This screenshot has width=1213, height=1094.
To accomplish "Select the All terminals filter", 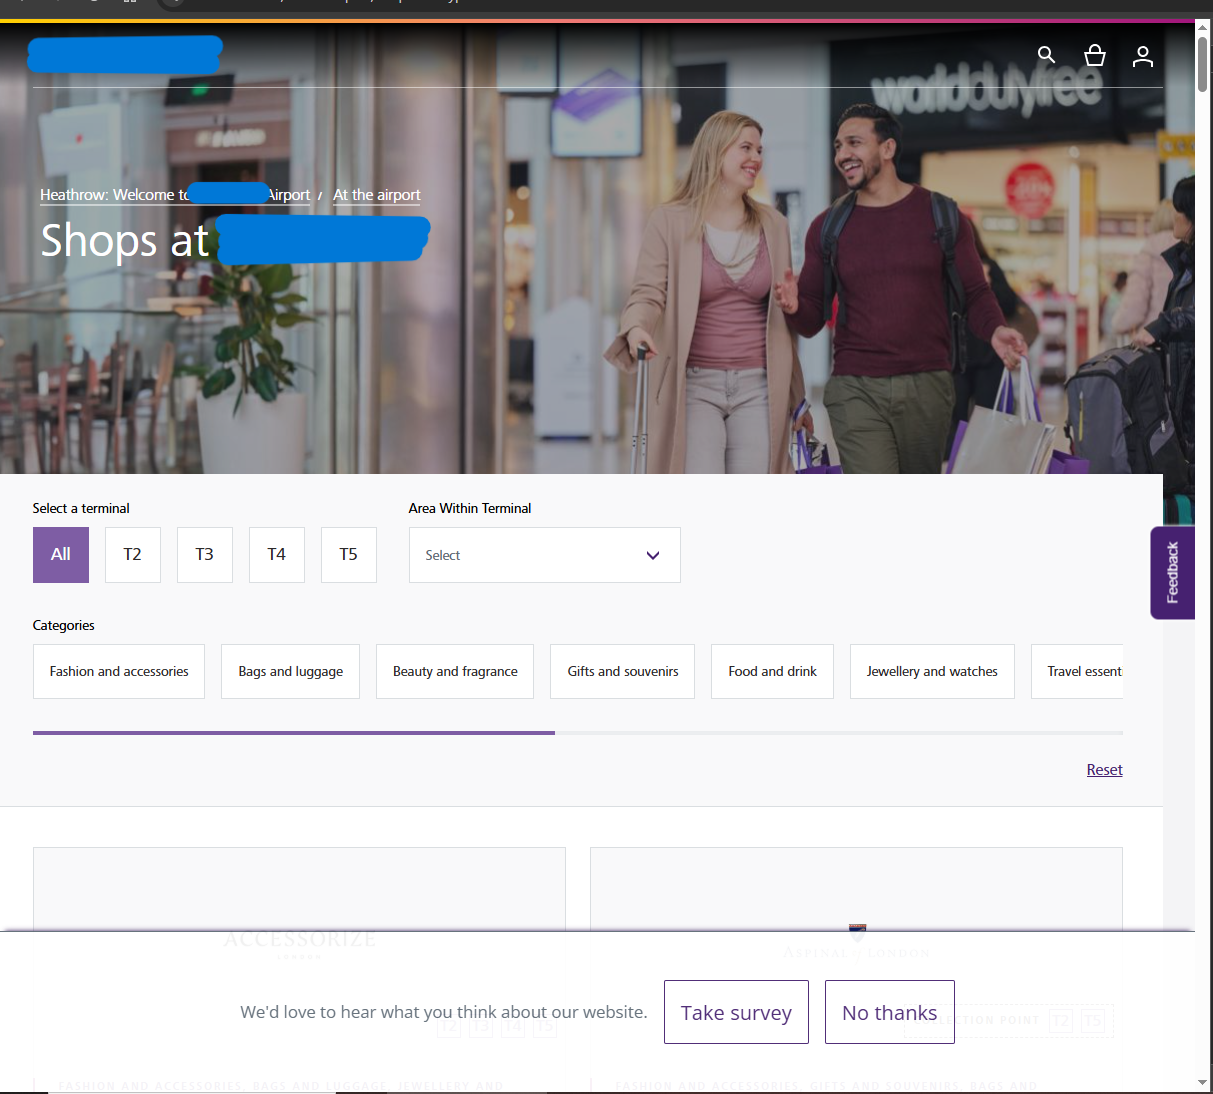I will pos(61,555).
